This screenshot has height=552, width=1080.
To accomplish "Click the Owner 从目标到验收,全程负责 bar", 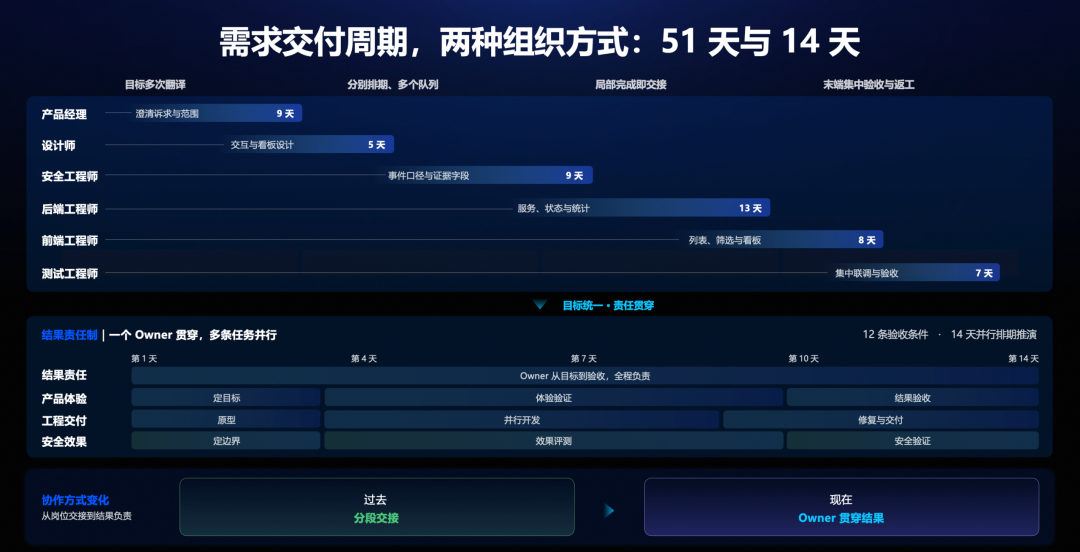I will (x=585, y=376).
